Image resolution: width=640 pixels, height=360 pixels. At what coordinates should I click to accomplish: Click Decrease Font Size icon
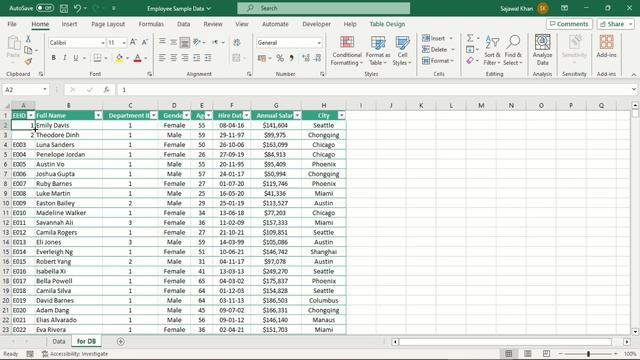[x=144, y=42]
